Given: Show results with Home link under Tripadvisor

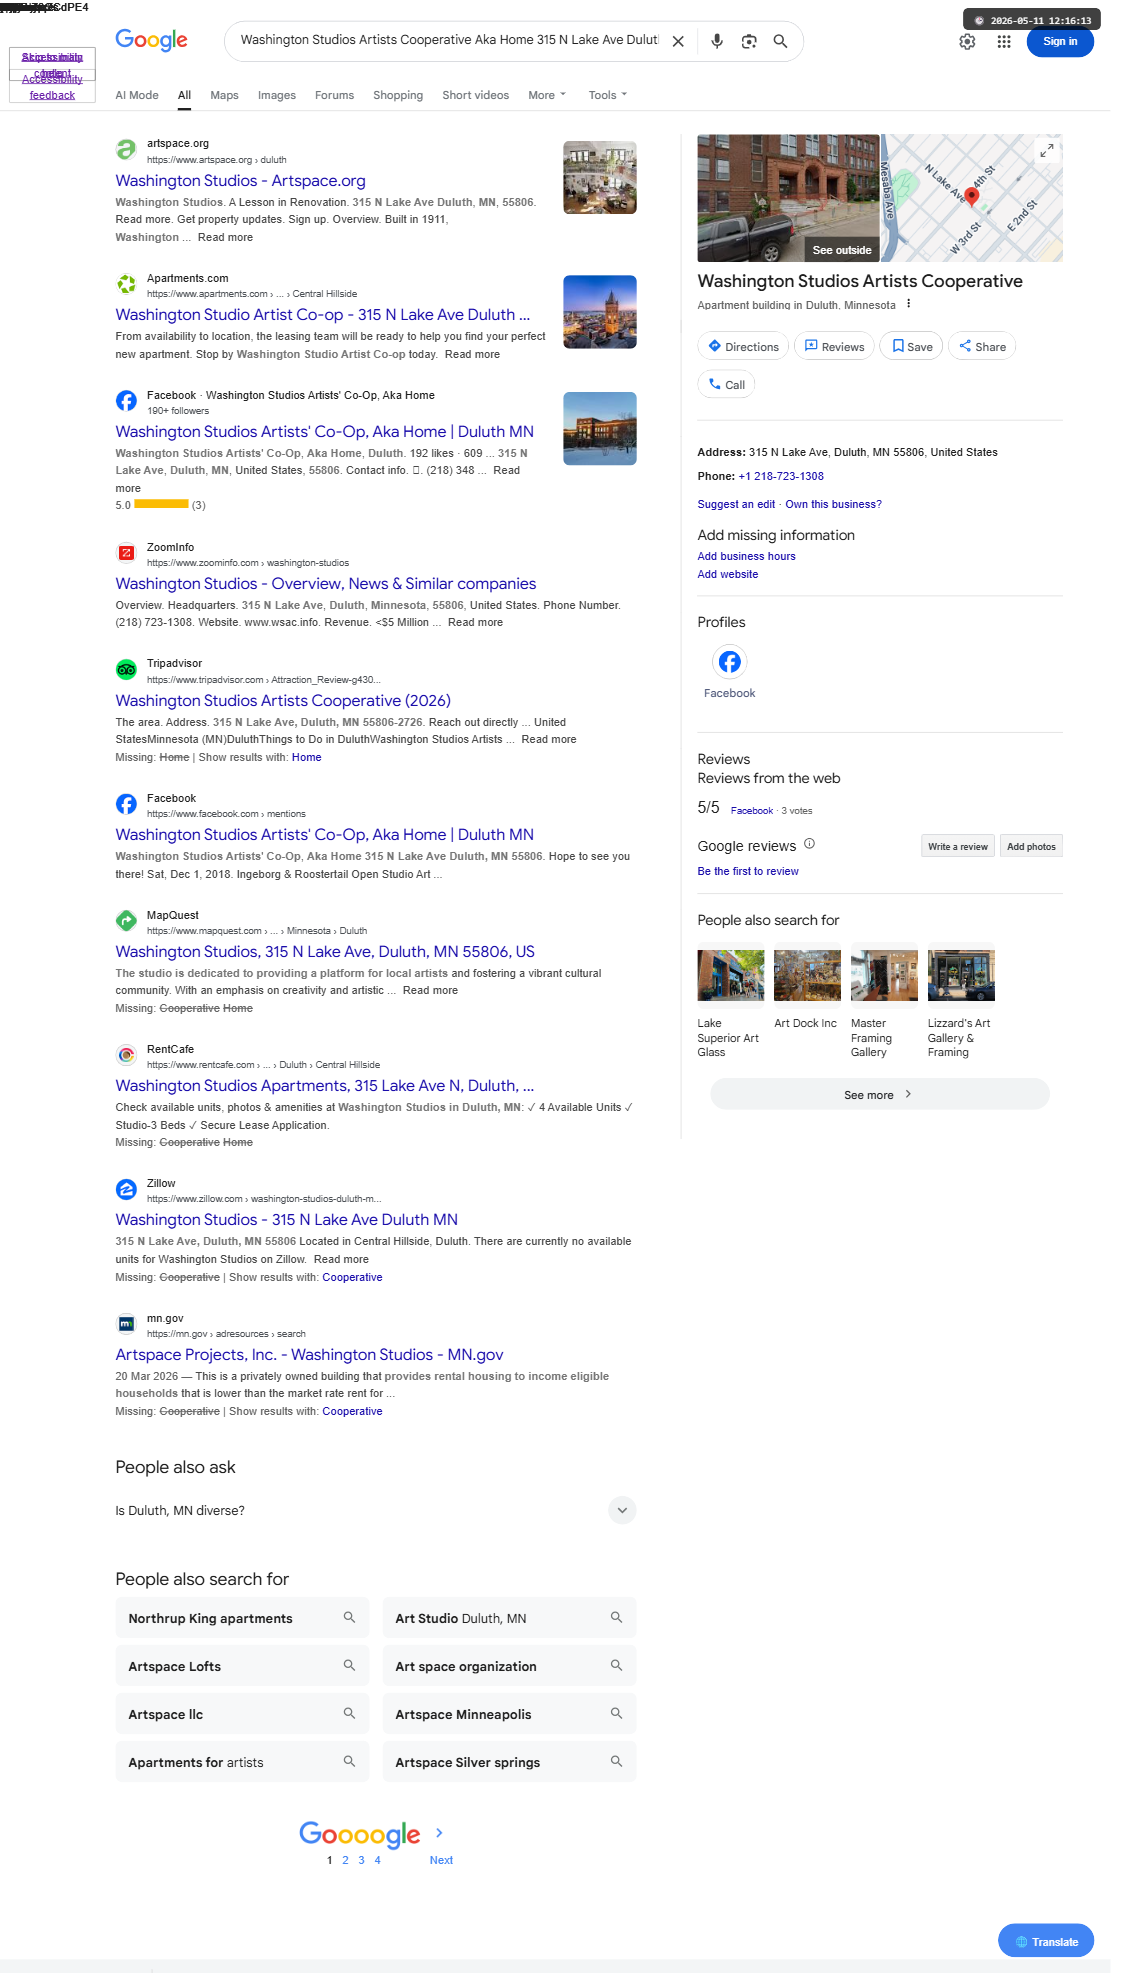Looking at the screenshot, I should coord(307,757).
